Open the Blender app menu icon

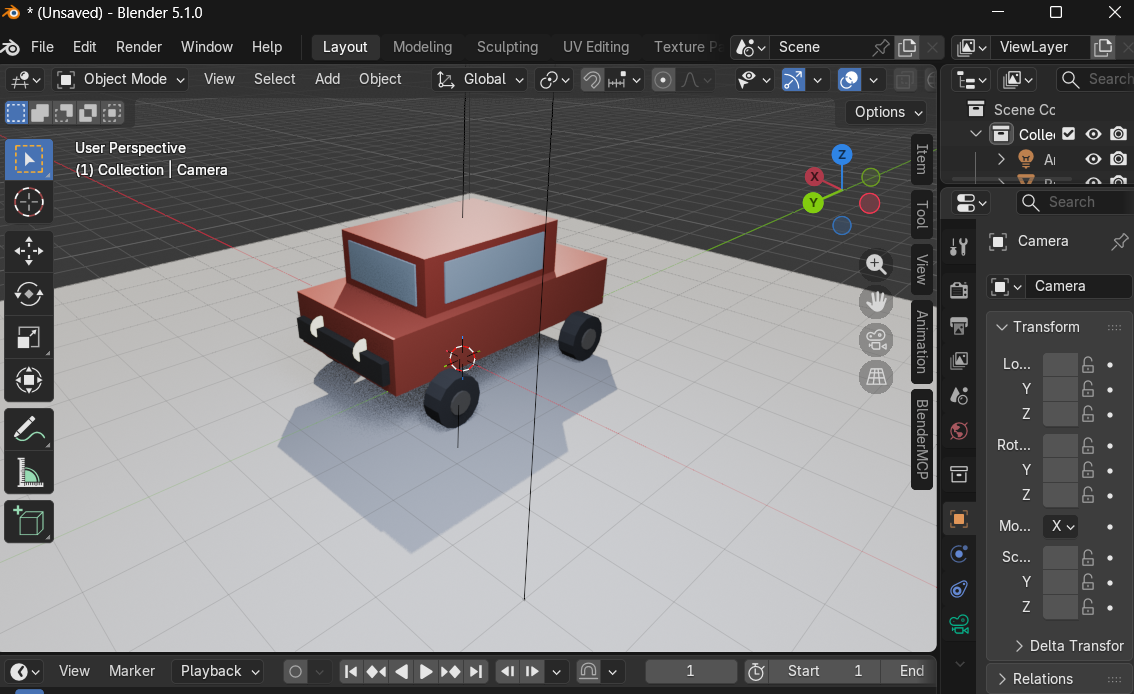11,47
